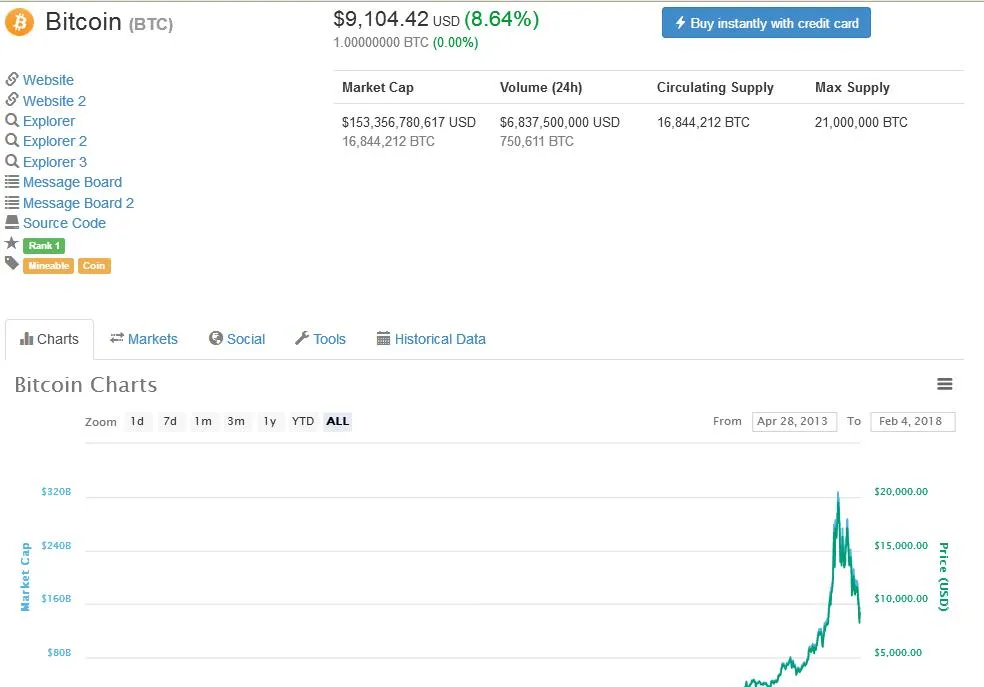The image size is (984, 687).
Task: Set chart zoom to YTD
Action: pos(303,421)
